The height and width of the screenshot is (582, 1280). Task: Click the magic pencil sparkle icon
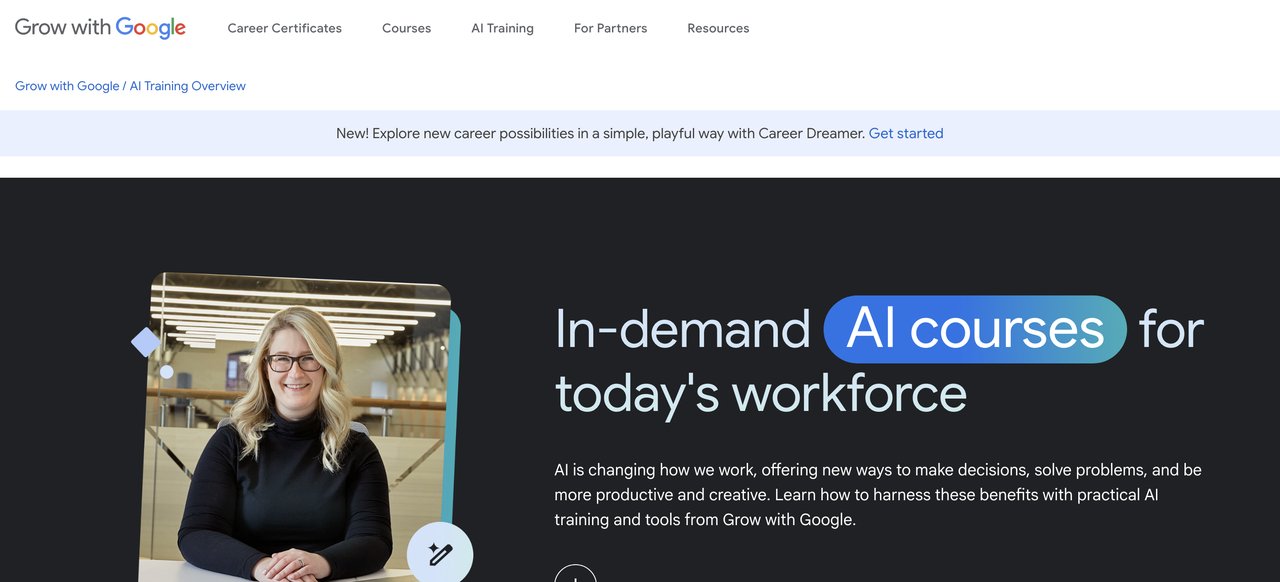point(440,554)
